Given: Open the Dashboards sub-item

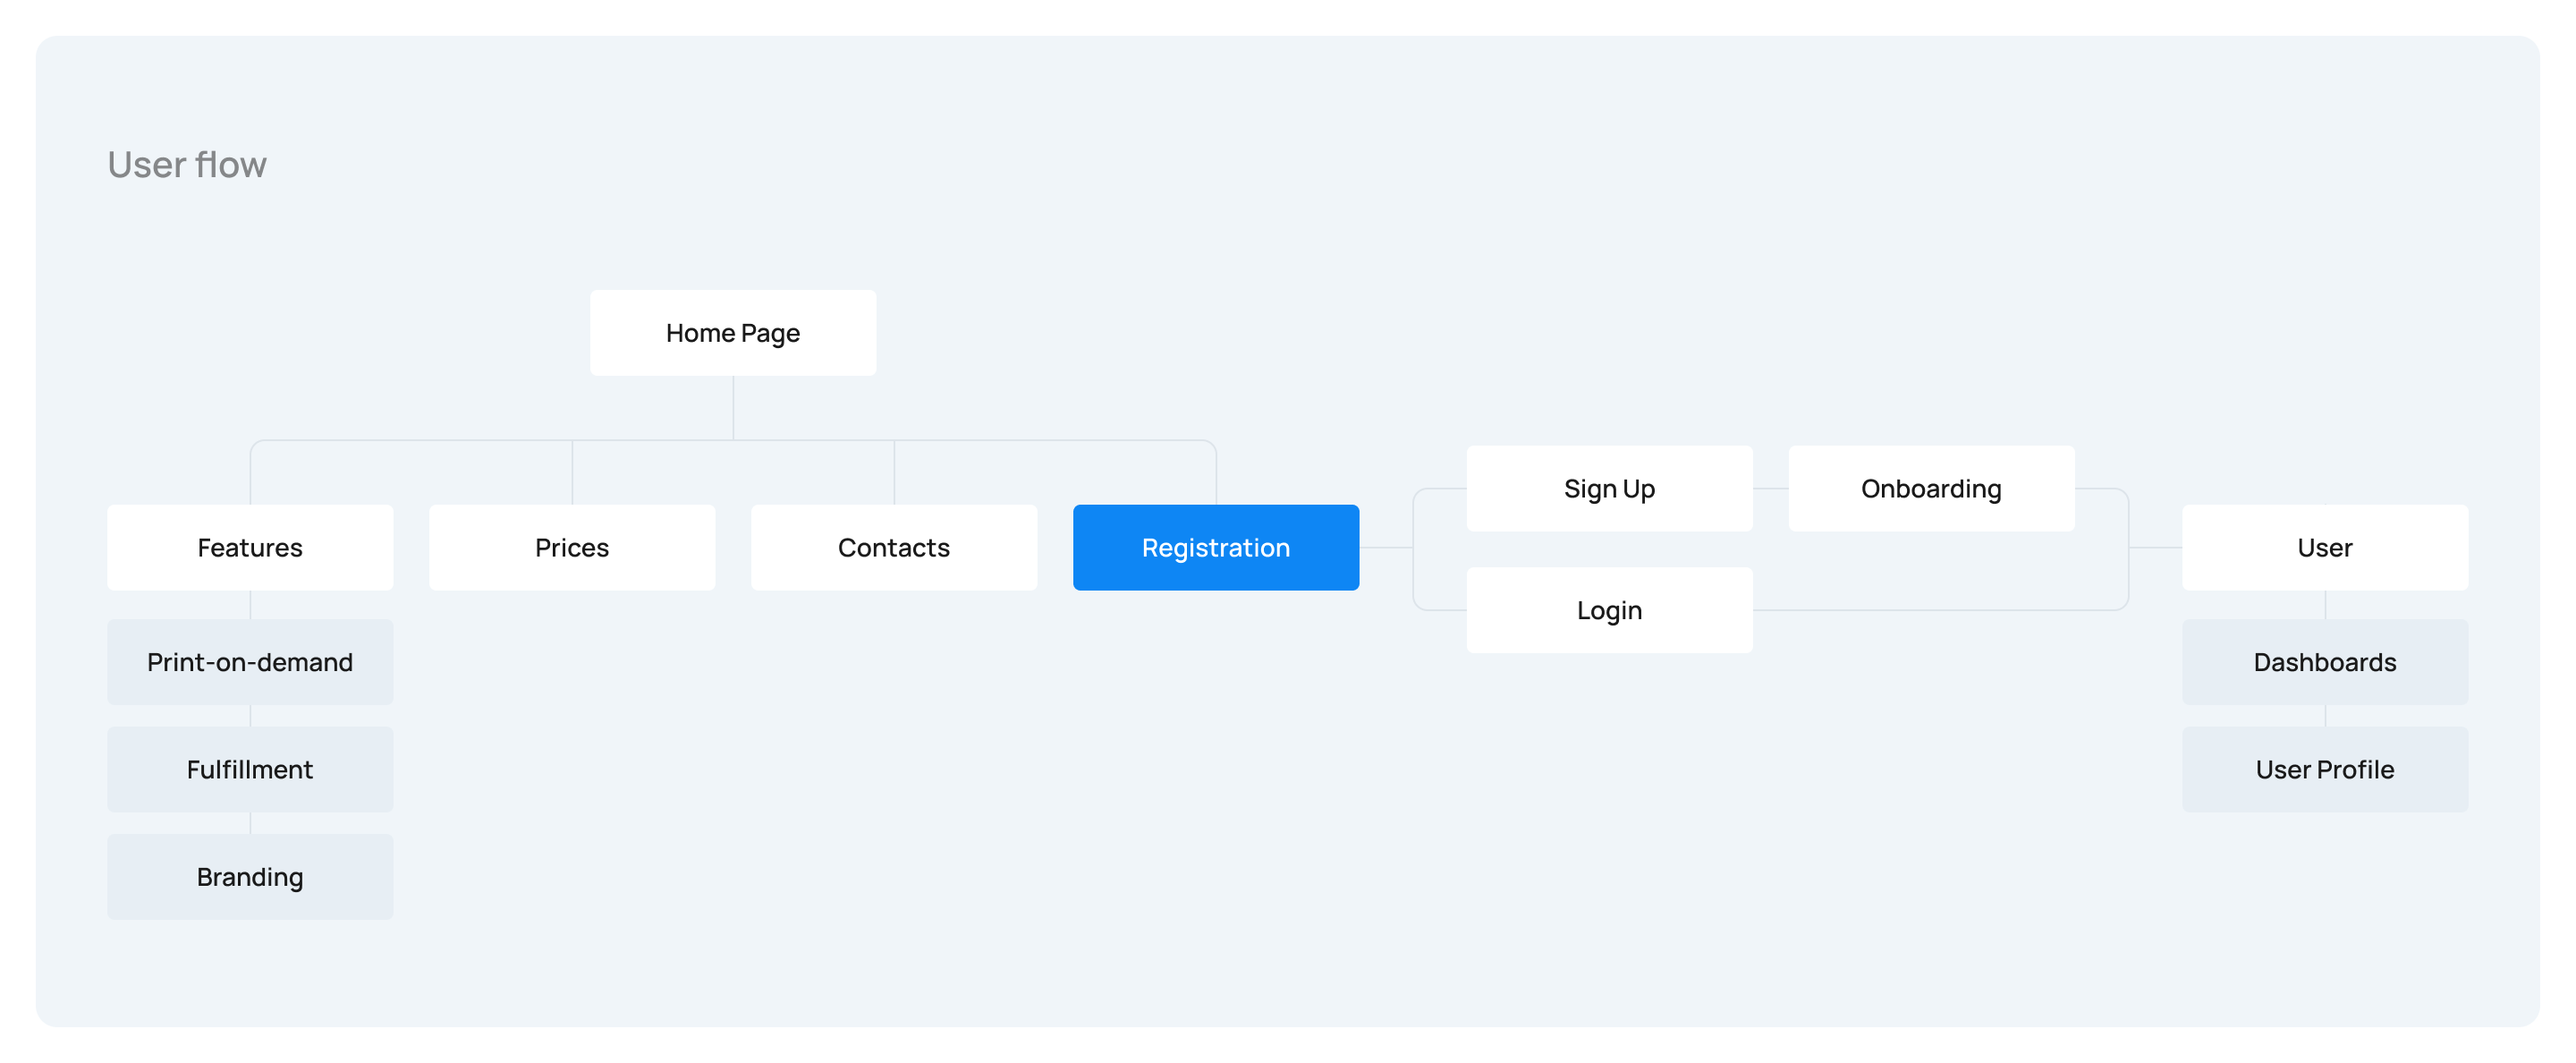Looking at the screenshot, I should tap(2324, 662).
